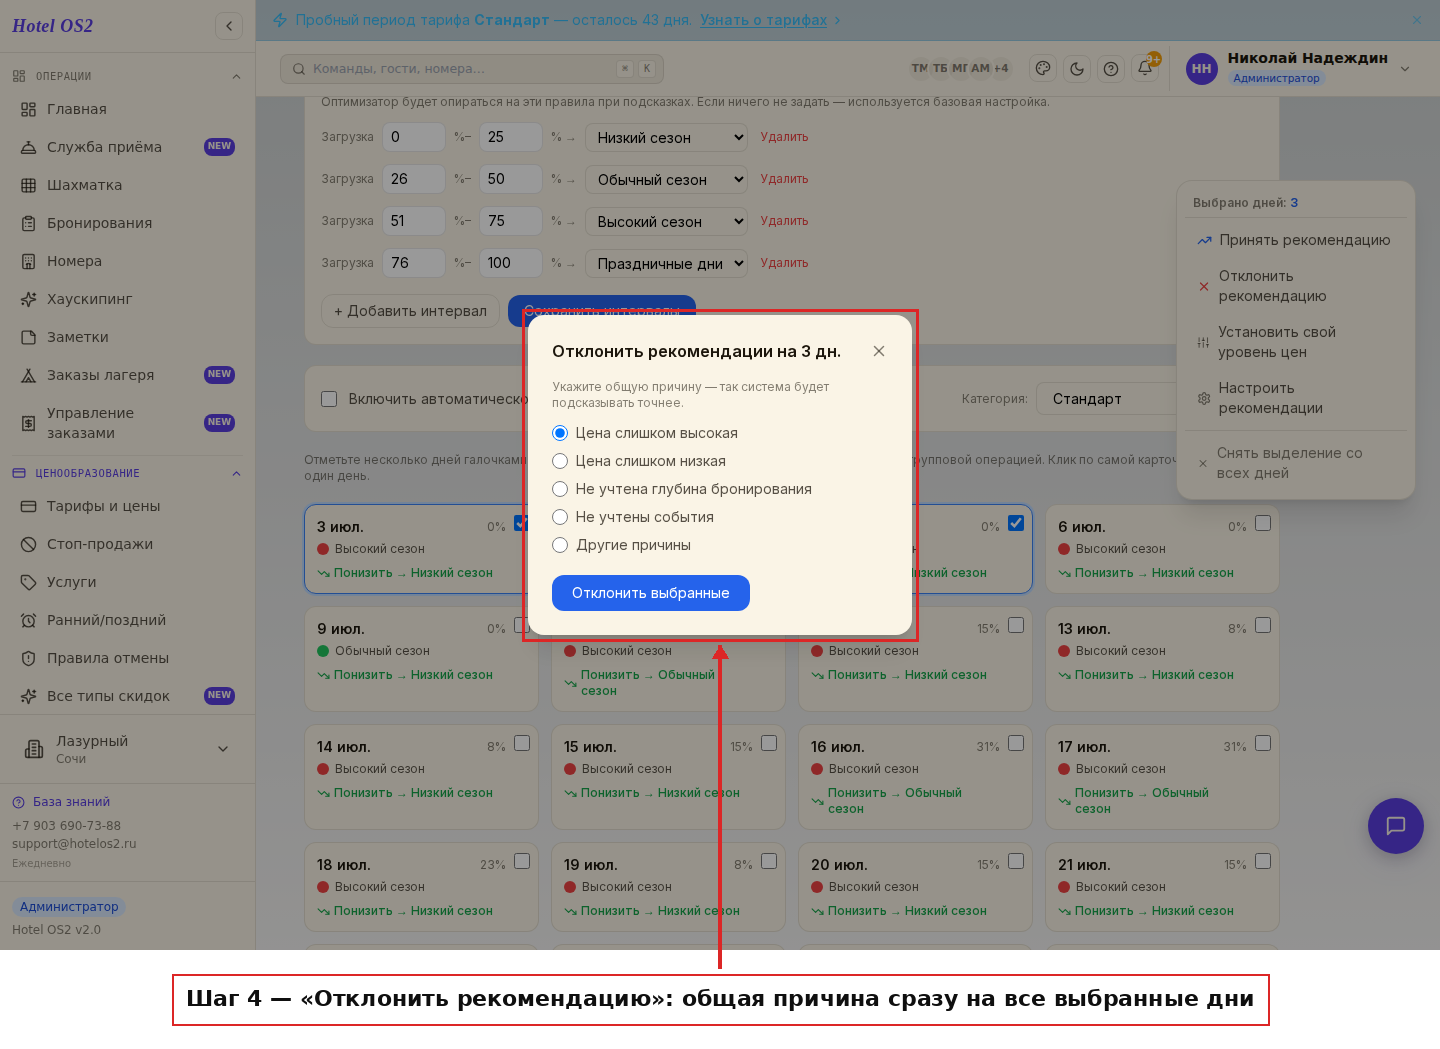1440x1049 pixels.
Task: Open the color theme palette icon
Action: click(1043, 68)
